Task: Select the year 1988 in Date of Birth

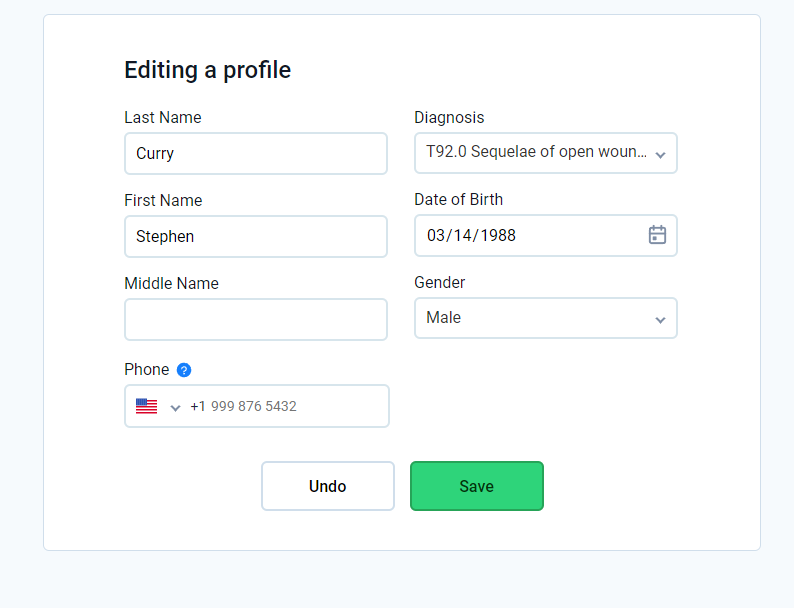Action: coord(497,236)
